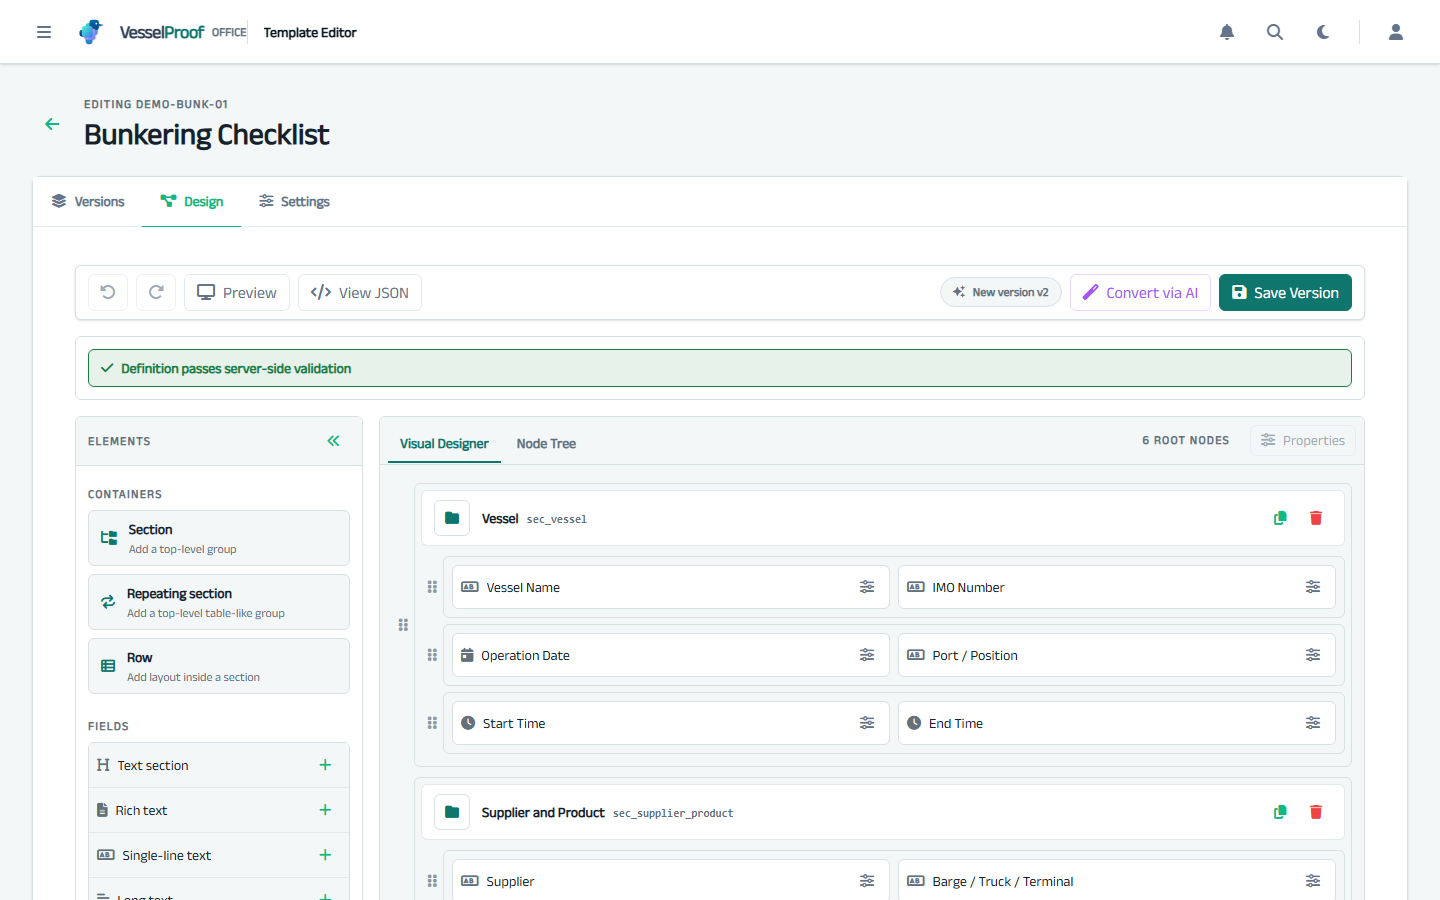This screenshot has width=1440, height=900.
Task: Add a Repeating section container
Action: click(x=219, y=602)
